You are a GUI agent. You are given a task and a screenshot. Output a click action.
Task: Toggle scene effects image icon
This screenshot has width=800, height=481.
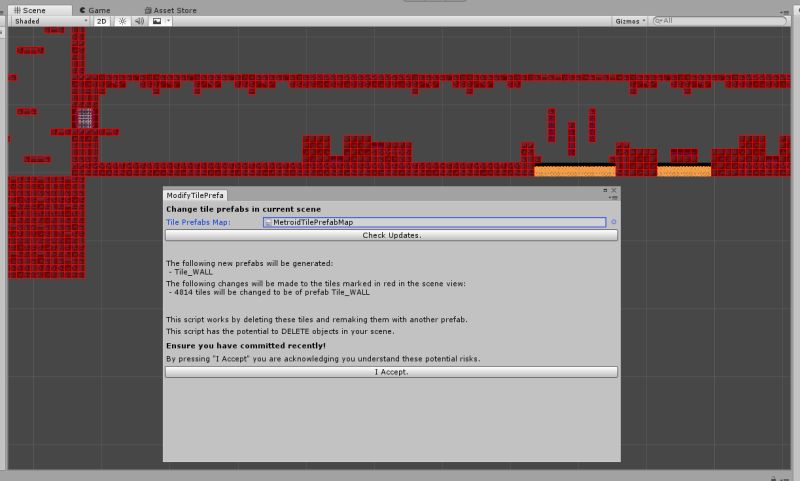click(x=157, y=21)
